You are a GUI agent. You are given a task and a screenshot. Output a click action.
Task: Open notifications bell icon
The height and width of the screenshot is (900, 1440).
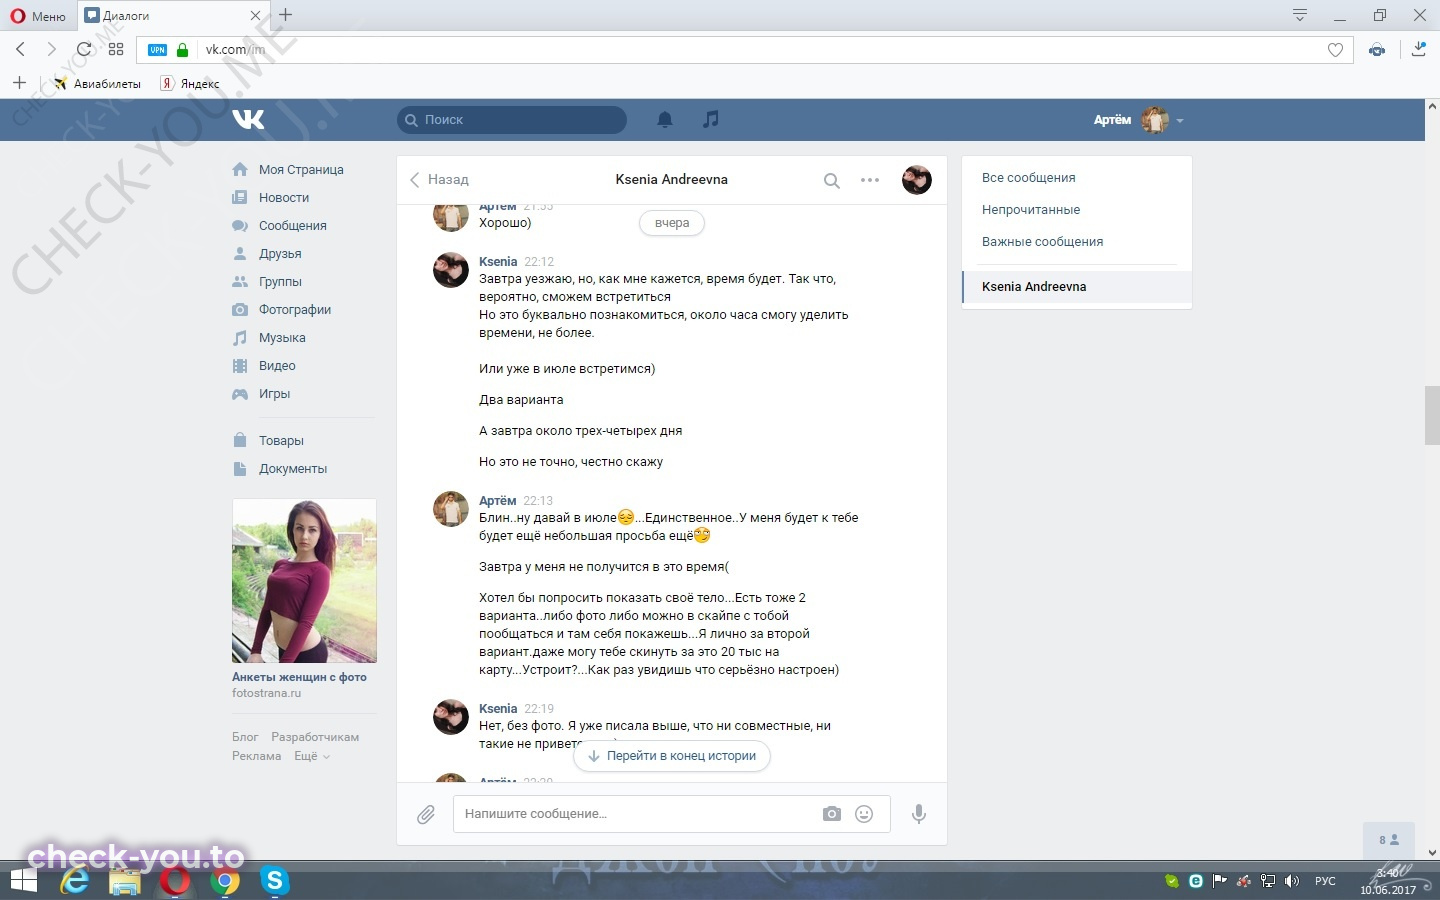click(x=665, y=119)
